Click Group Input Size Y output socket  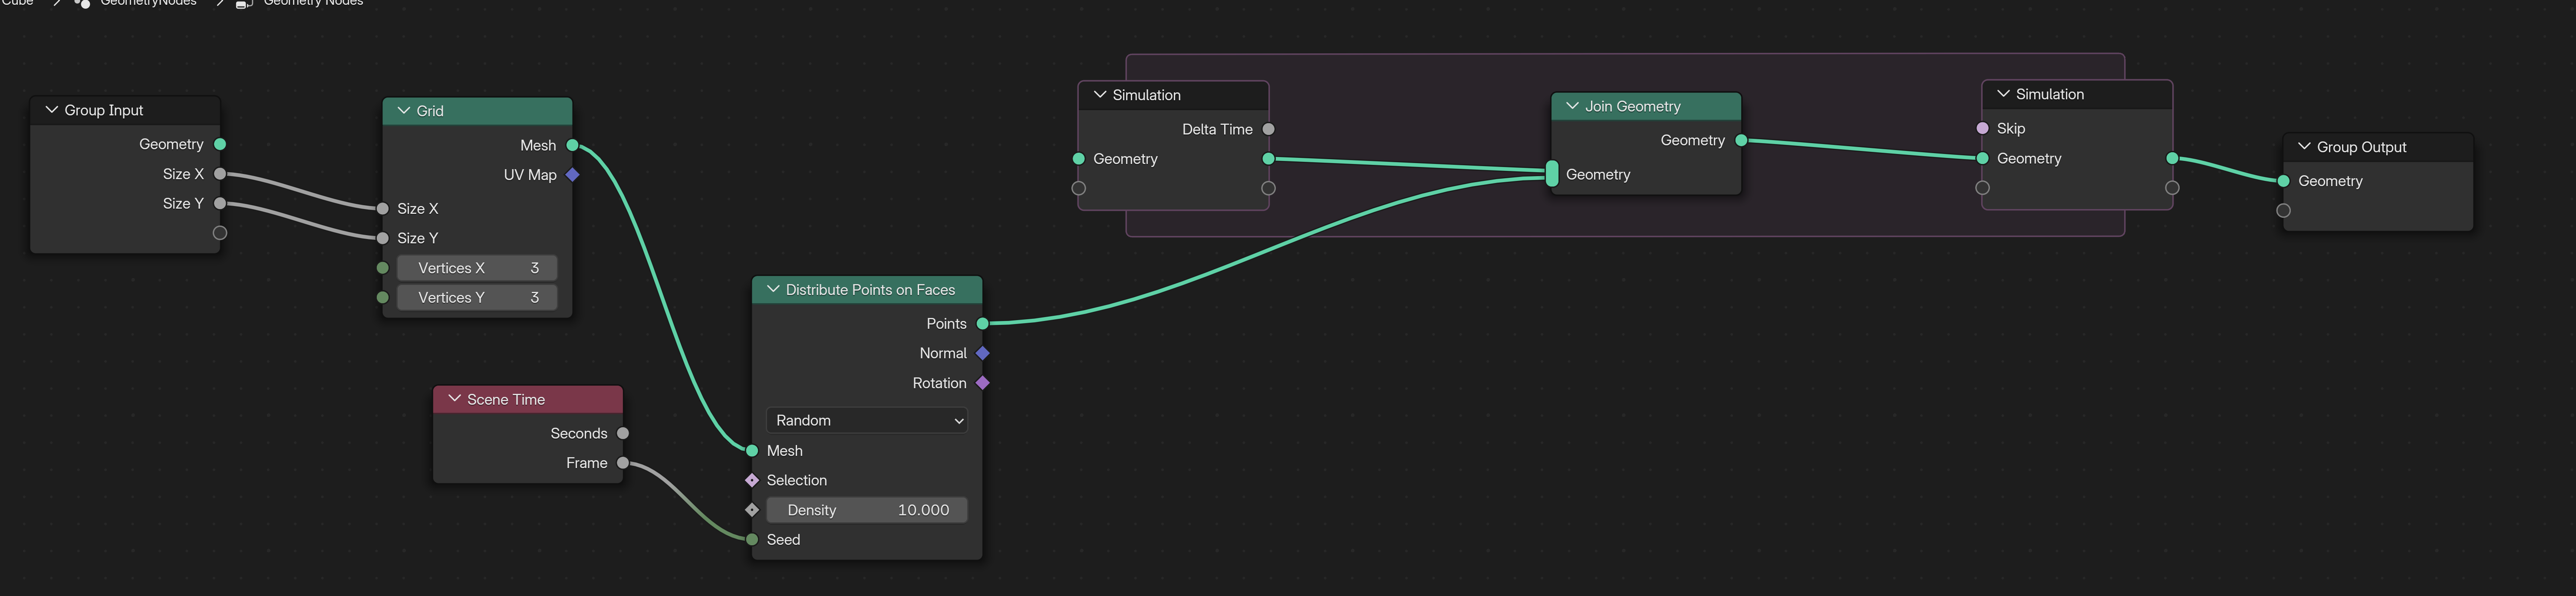click(220, 204)
